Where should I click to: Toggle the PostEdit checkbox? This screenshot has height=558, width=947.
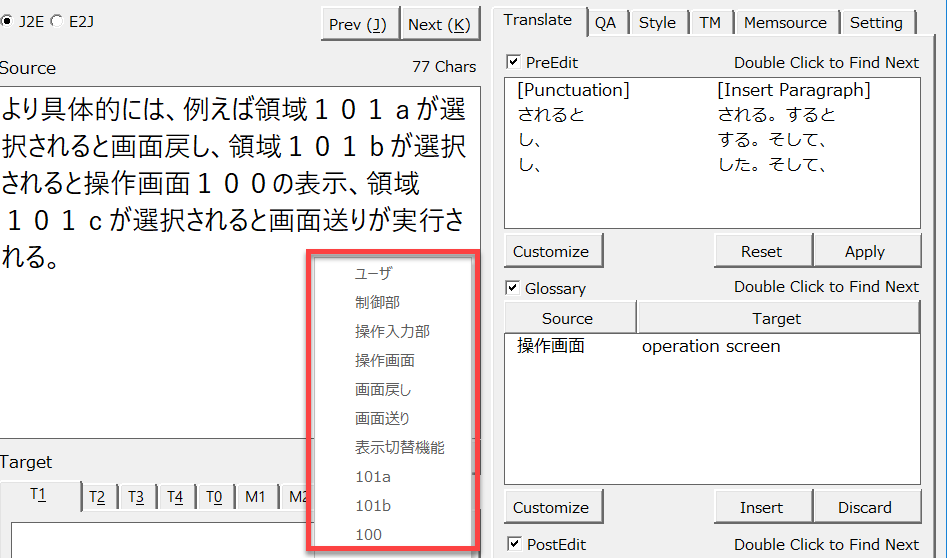[x=514, y=544]
